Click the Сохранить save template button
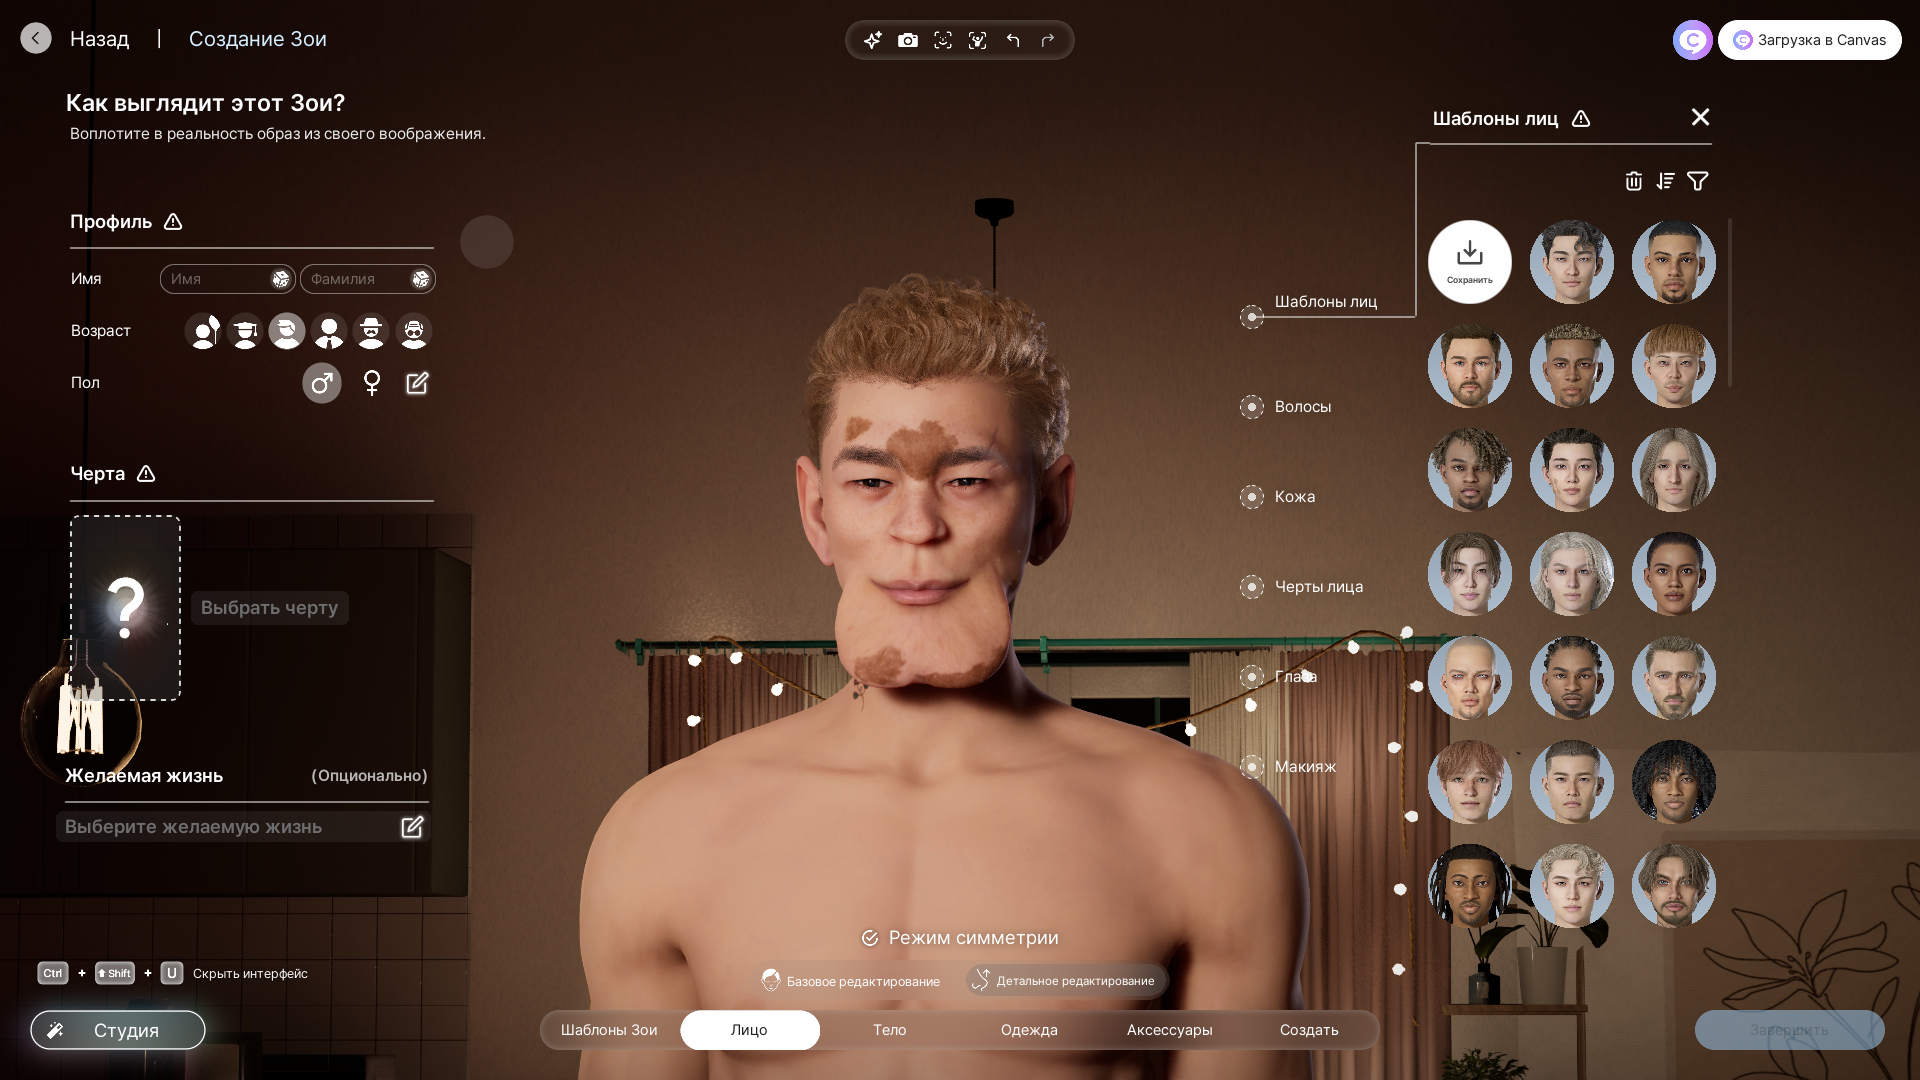Image resolution: width=1920 pixels, height=1080 pixels. (1469, 262)
